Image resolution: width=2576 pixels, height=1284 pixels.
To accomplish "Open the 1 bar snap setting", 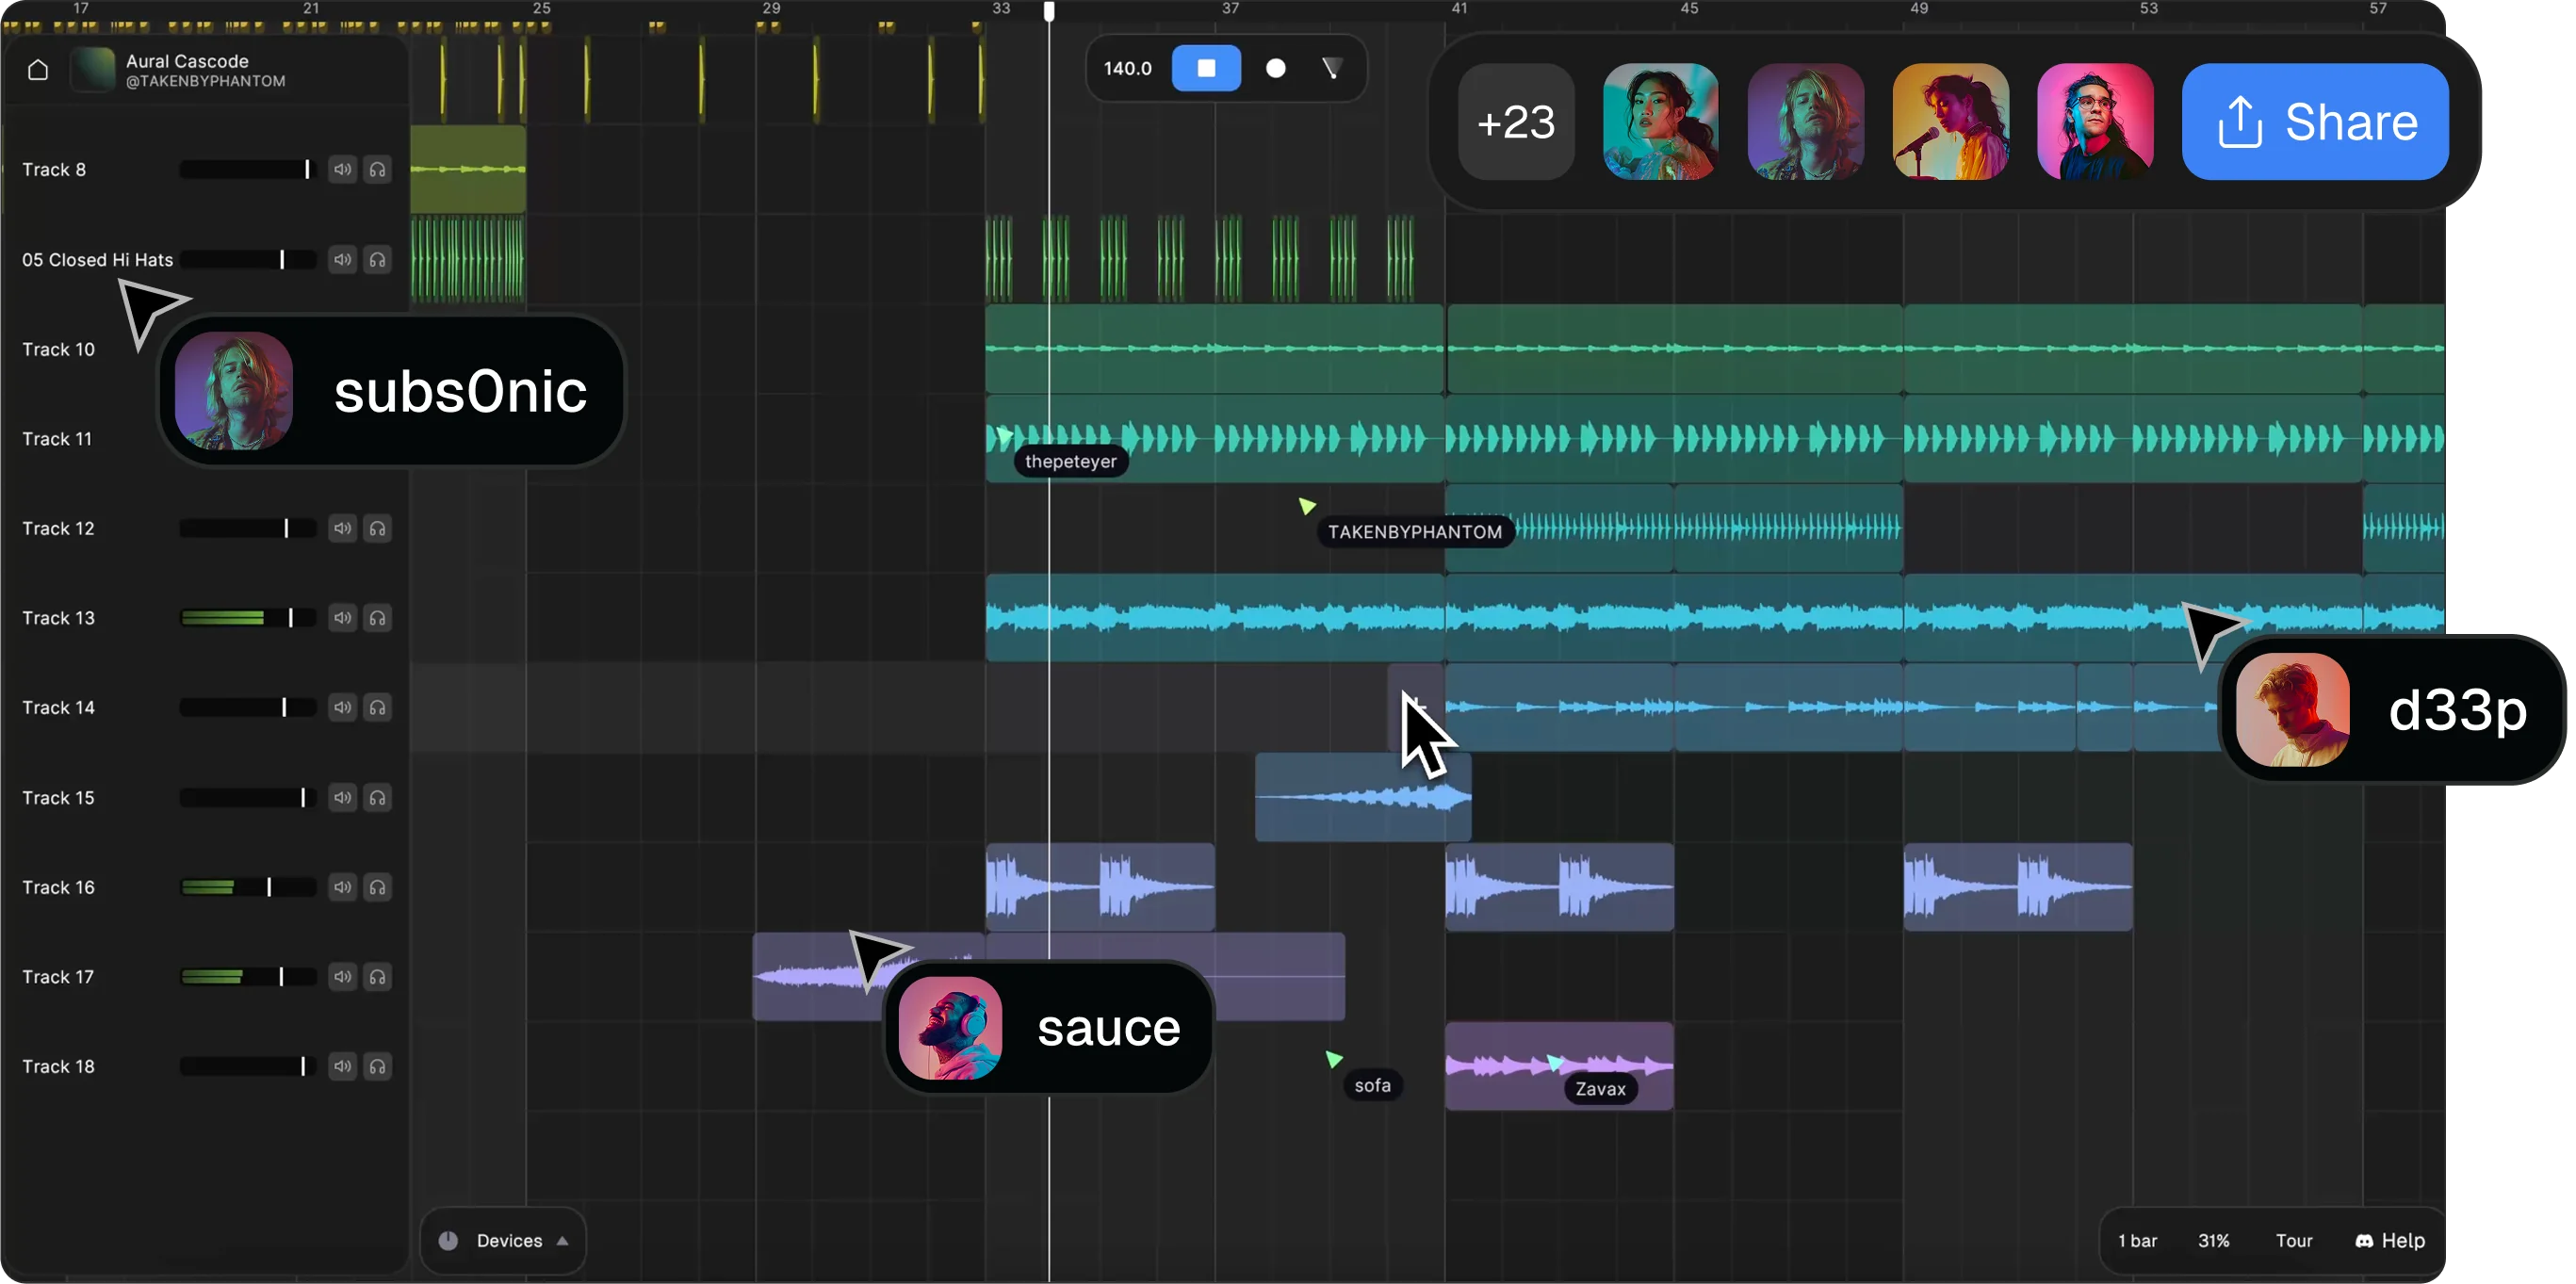I will [2137, 1240].
